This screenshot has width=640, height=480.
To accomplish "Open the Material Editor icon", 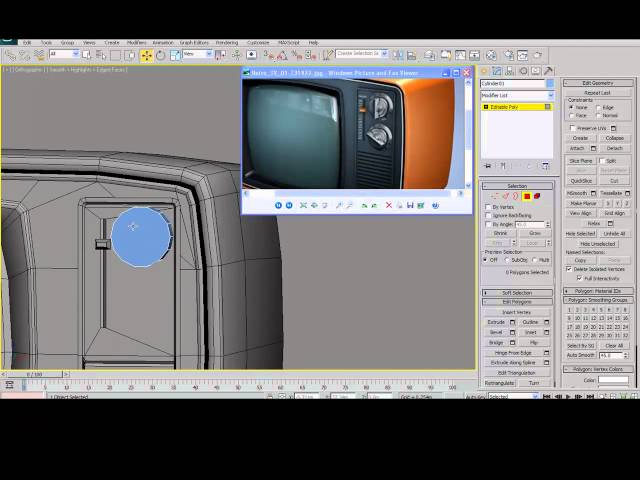I will tap(491, 55).
